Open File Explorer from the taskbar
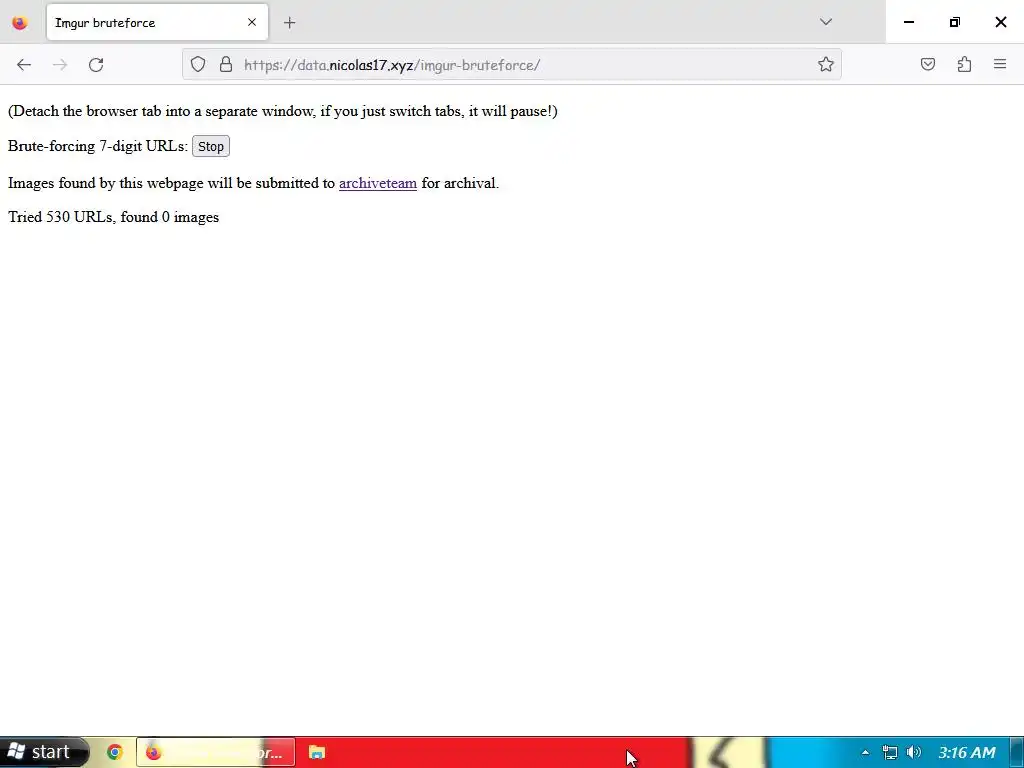This screenshot has width=1024, height=768. coord(317,752)
